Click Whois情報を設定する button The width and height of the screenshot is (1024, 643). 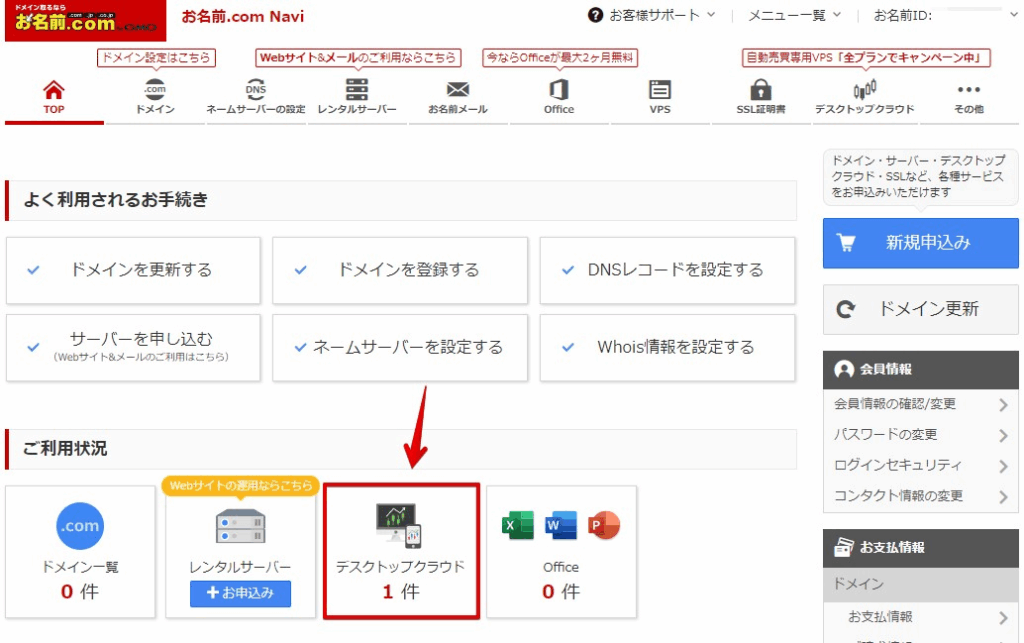coord(667,347)
